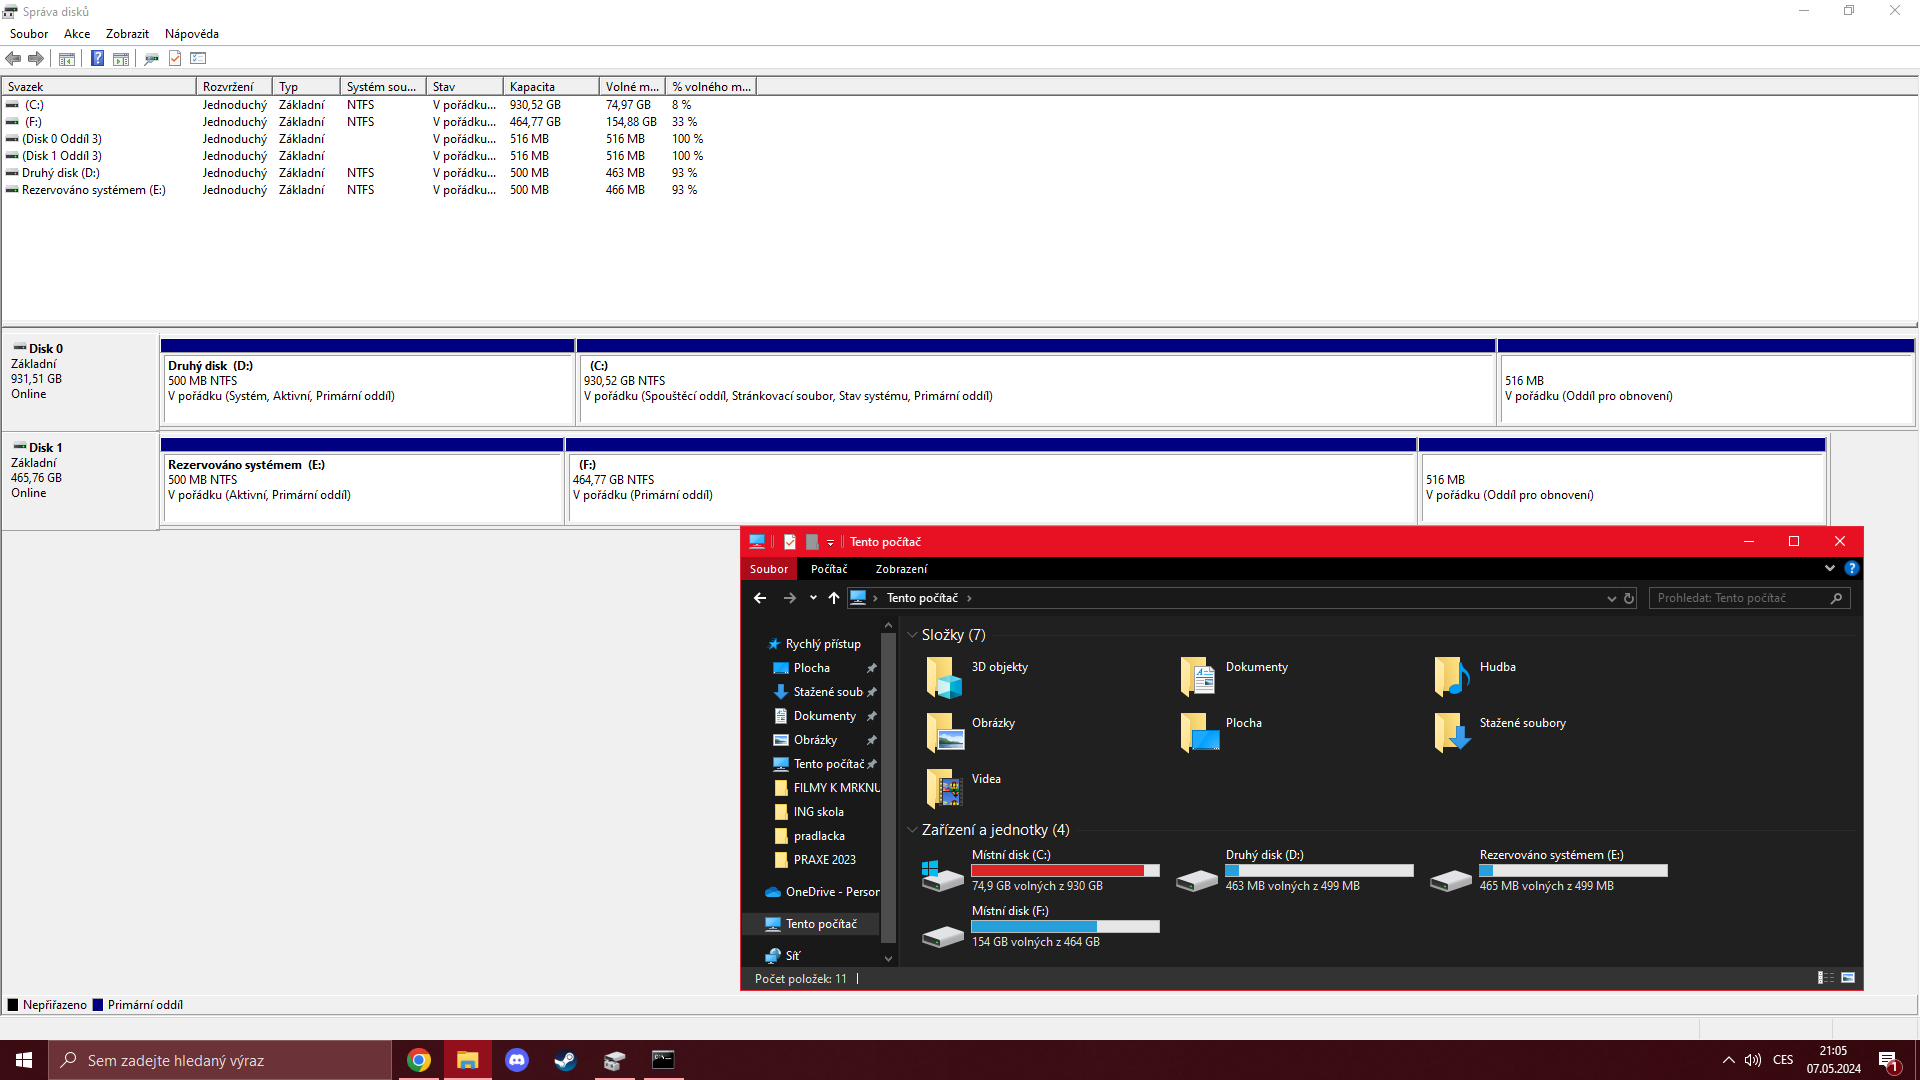Click the show/hide console tree icon
The height and width of the screenshot is (1080, 1920).
pyautogui.click(x=67, y=58)
